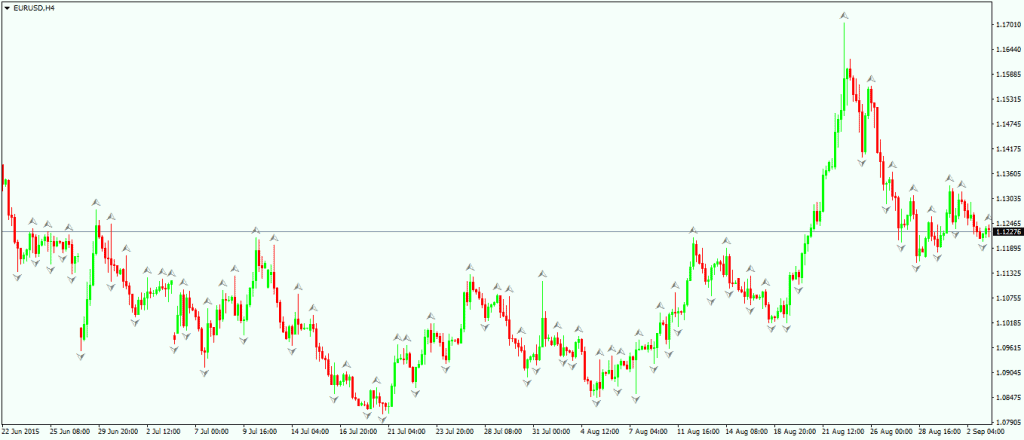Click the 29 Jun 20:00 time label

(118, 432)
